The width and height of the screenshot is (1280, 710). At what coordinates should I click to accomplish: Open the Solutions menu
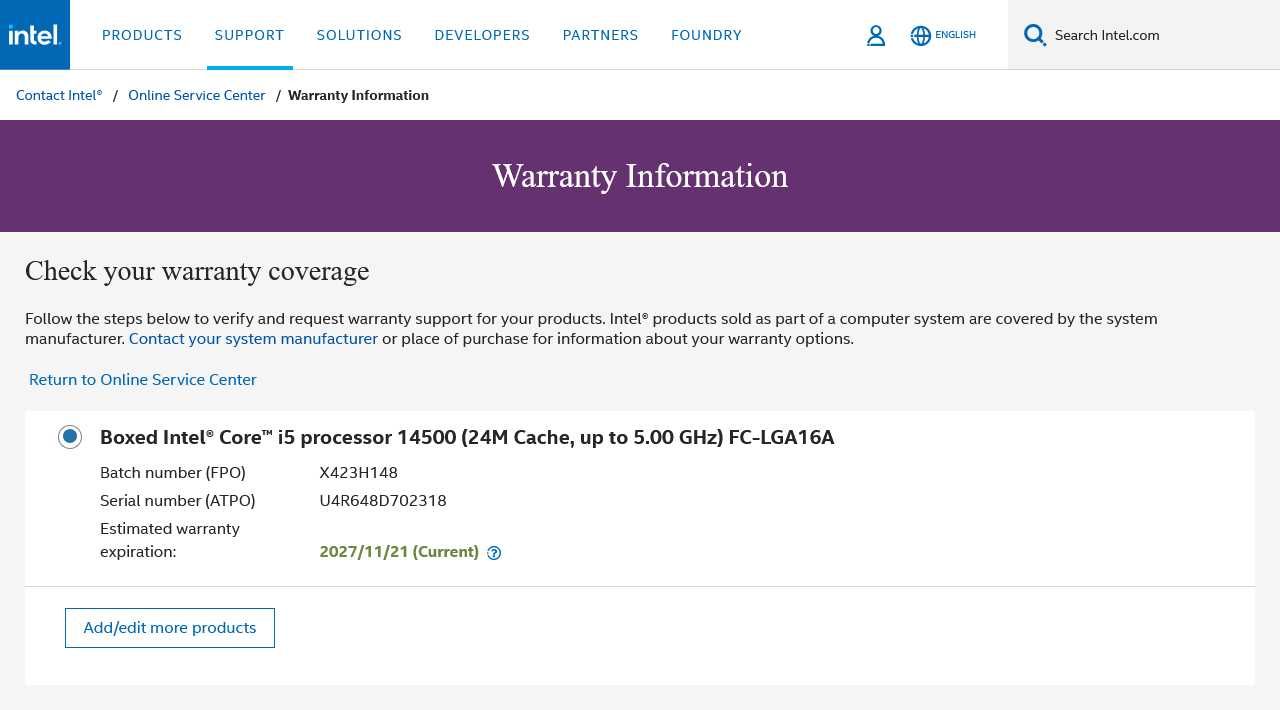coord(359,35)
